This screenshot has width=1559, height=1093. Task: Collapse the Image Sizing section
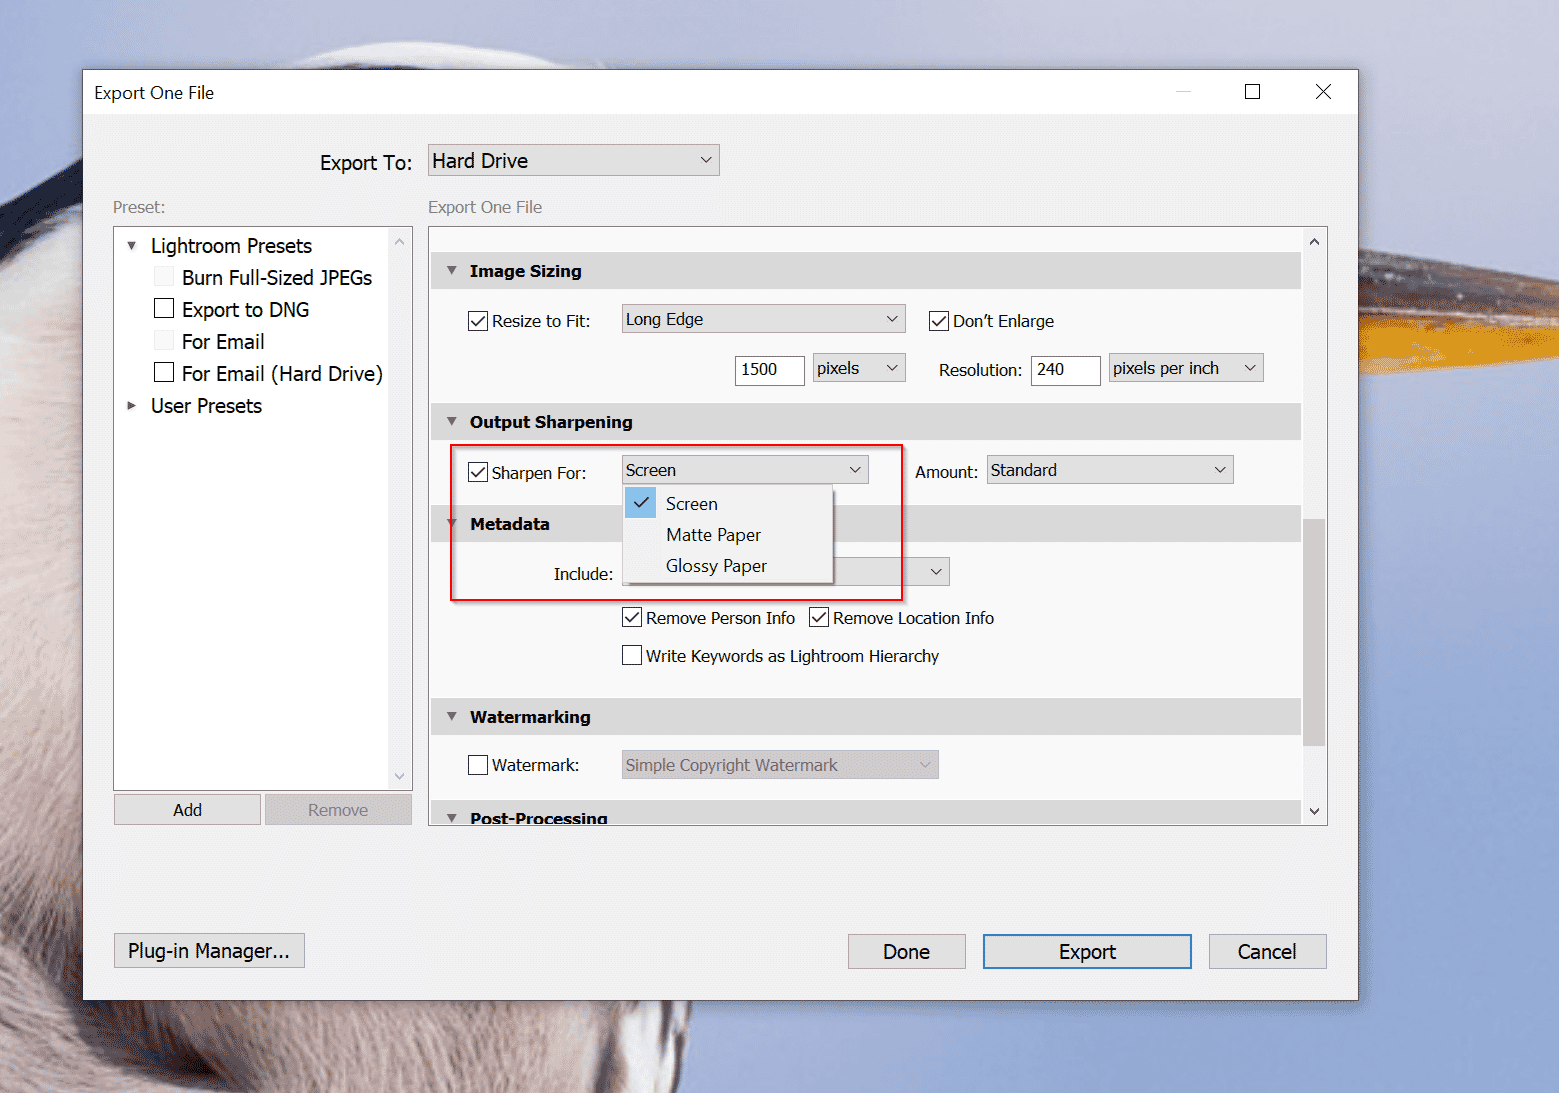click(451, 270)
